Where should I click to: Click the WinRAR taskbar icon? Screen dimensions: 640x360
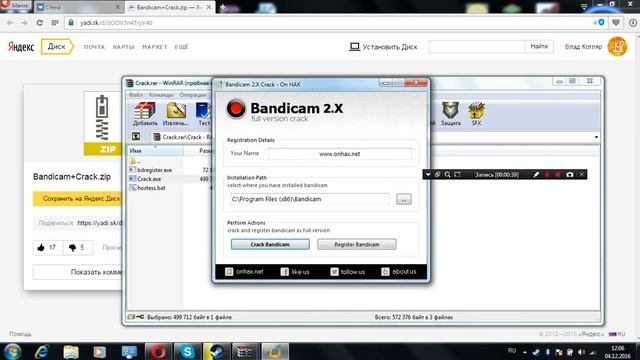pyautogui.click(x=246, y=351)
